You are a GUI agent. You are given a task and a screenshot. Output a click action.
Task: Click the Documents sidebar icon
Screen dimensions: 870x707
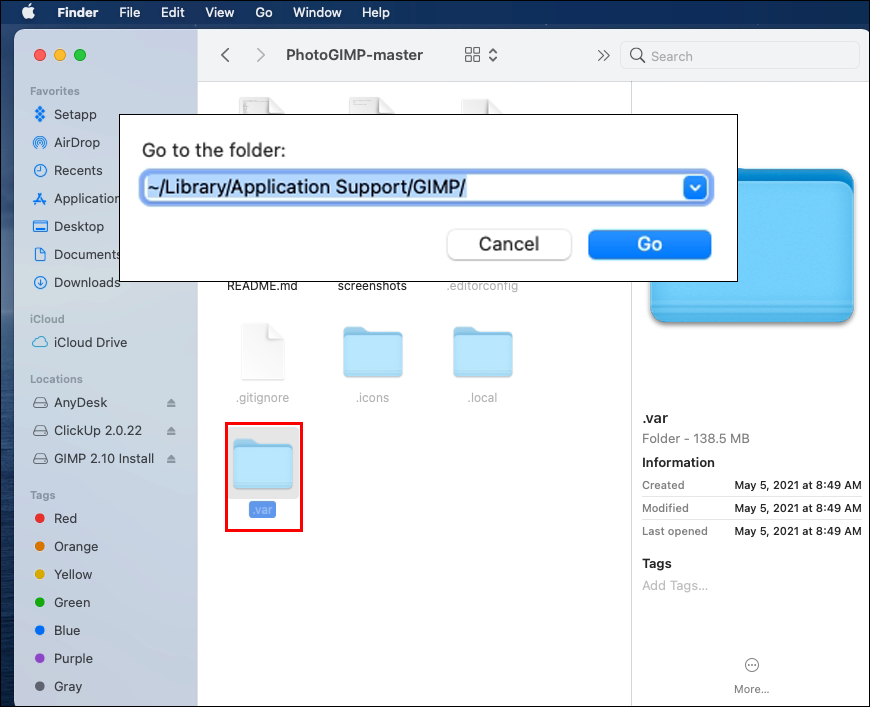40,254
